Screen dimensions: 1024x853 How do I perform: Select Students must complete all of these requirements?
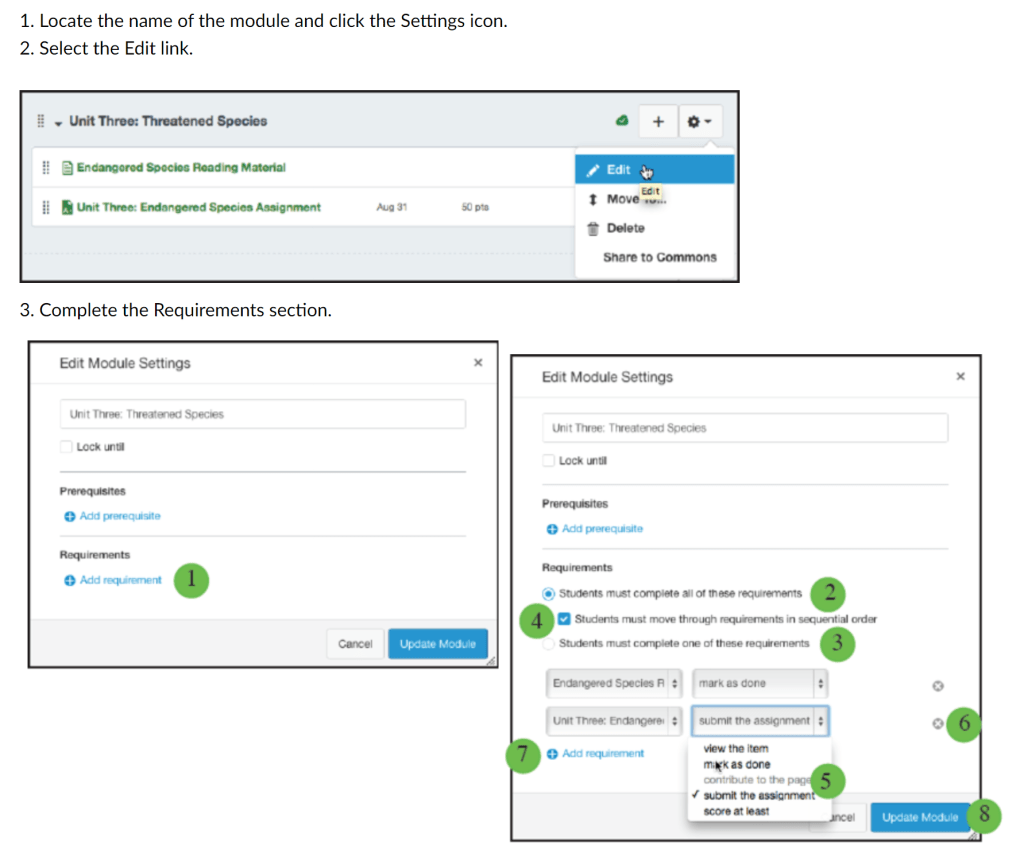(548, 594)
